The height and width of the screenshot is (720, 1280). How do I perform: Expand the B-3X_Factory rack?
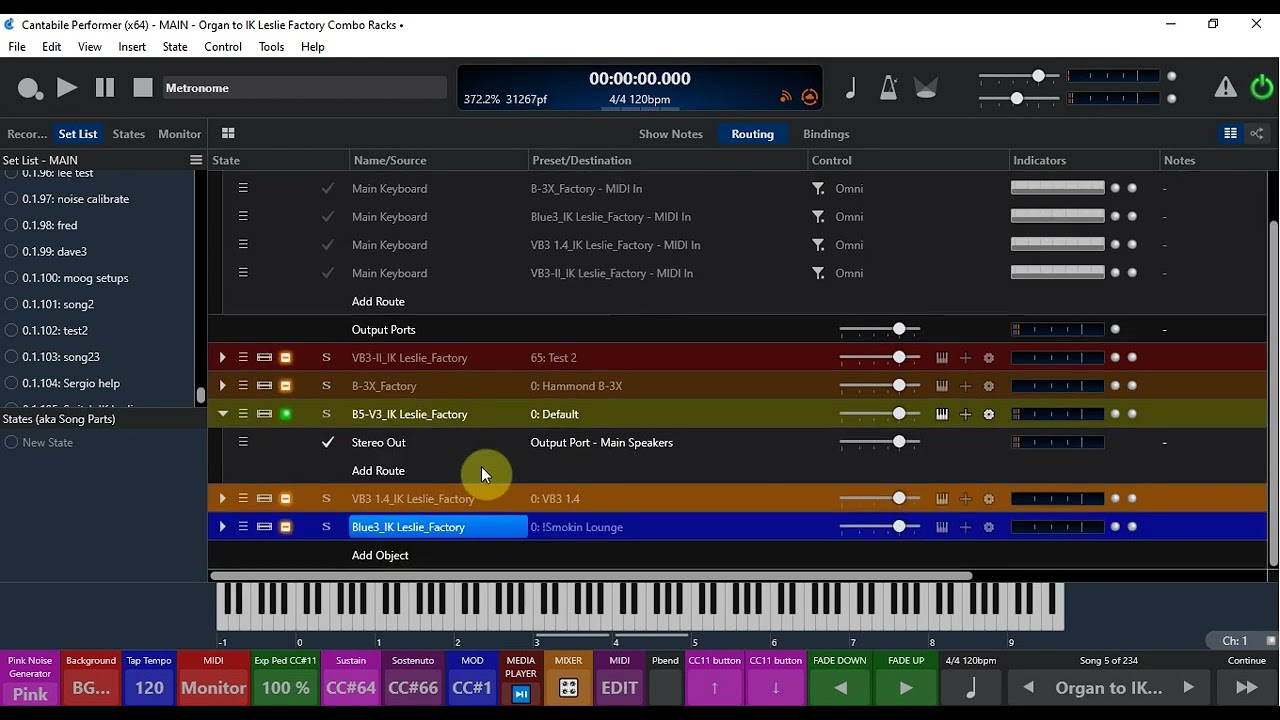click(x=222, y=386)
